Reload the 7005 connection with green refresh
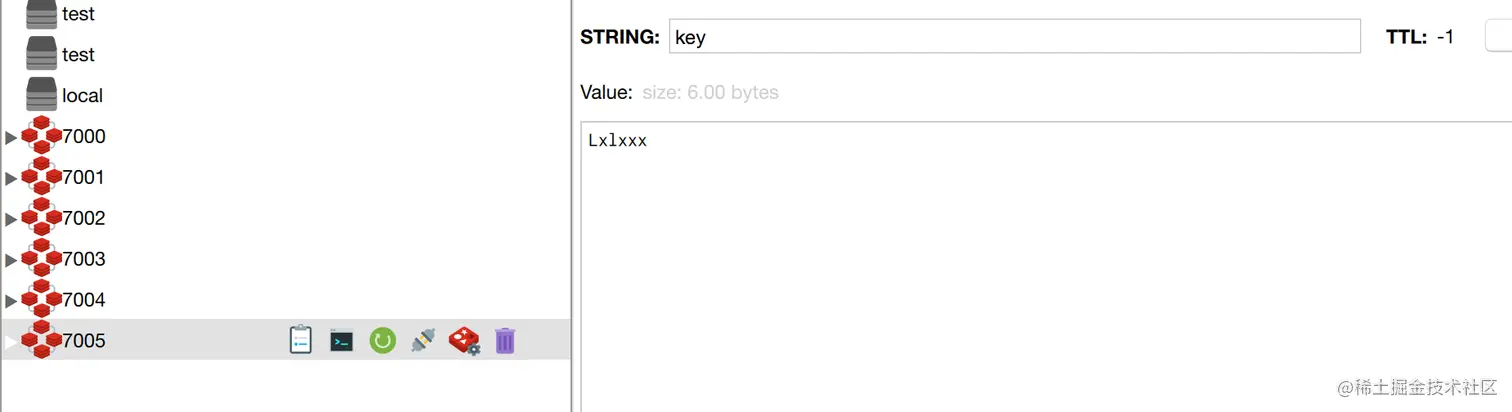 382,341
